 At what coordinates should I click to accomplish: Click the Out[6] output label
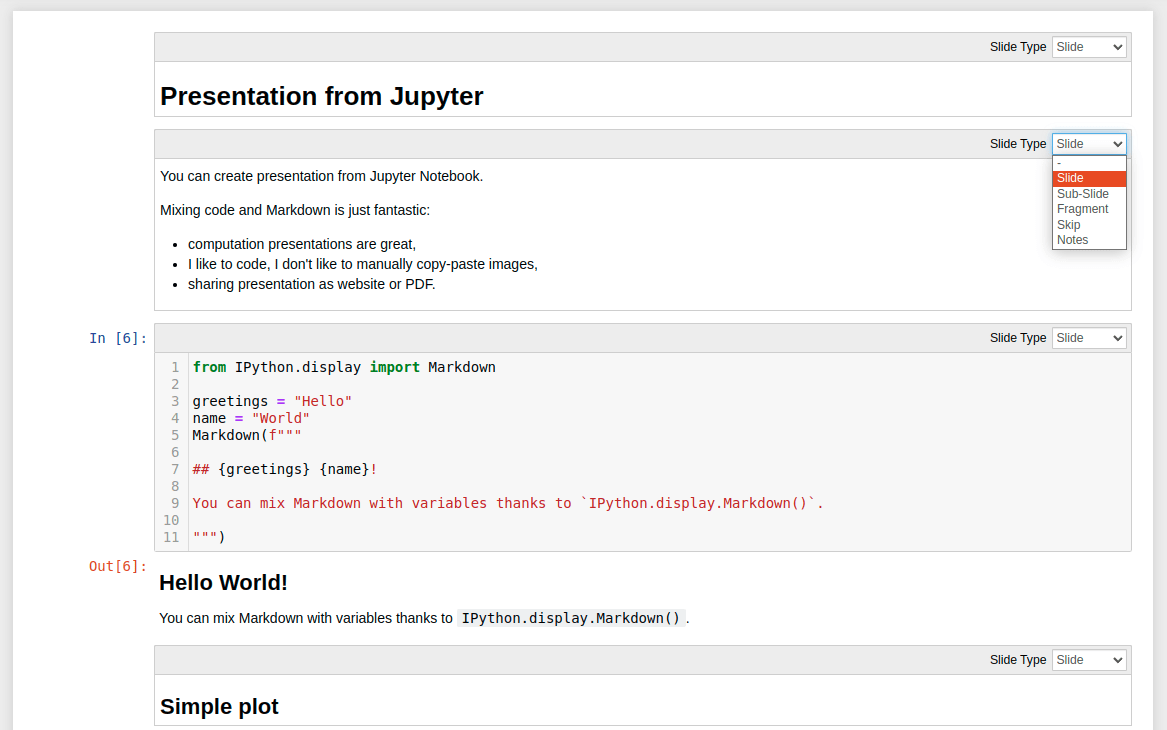pyautogui.click(x=117, y=566)
